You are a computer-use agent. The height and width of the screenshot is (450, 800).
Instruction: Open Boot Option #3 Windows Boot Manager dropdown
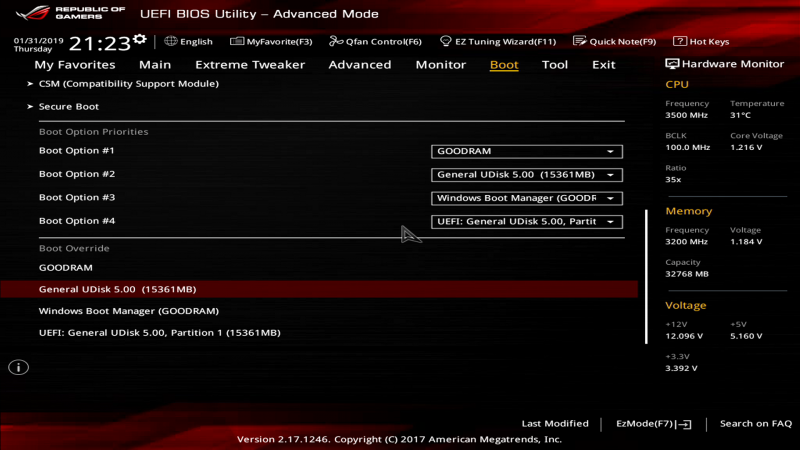(x=527, y=198)
